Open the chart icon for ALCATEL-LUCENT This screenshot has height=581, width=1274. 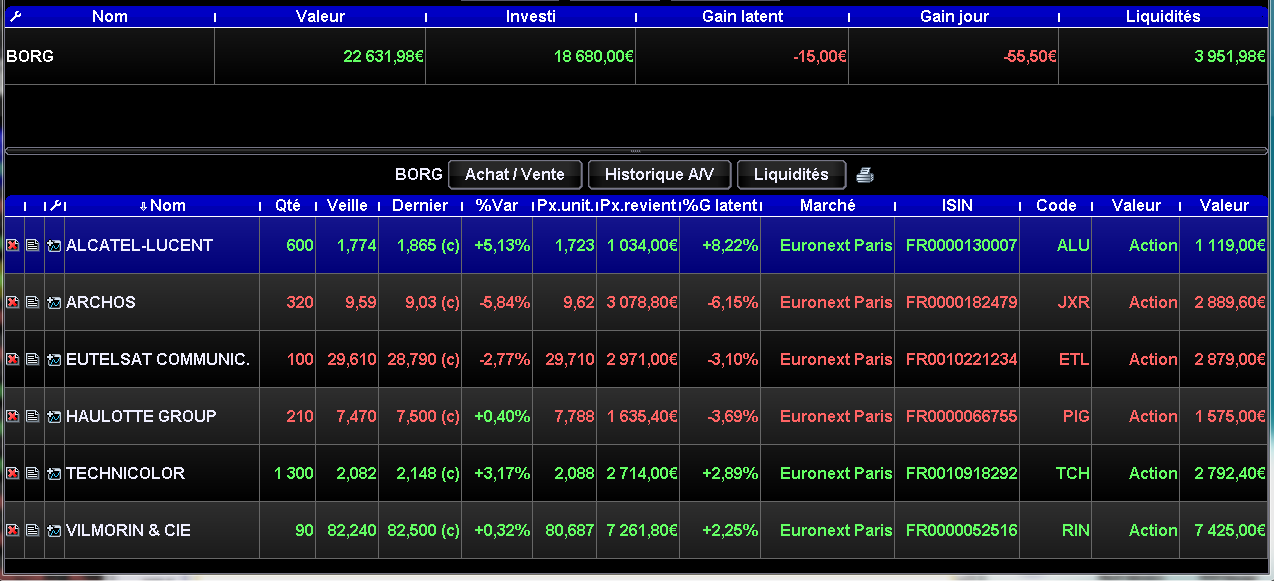pyautogui.click(x=53, y=245)
